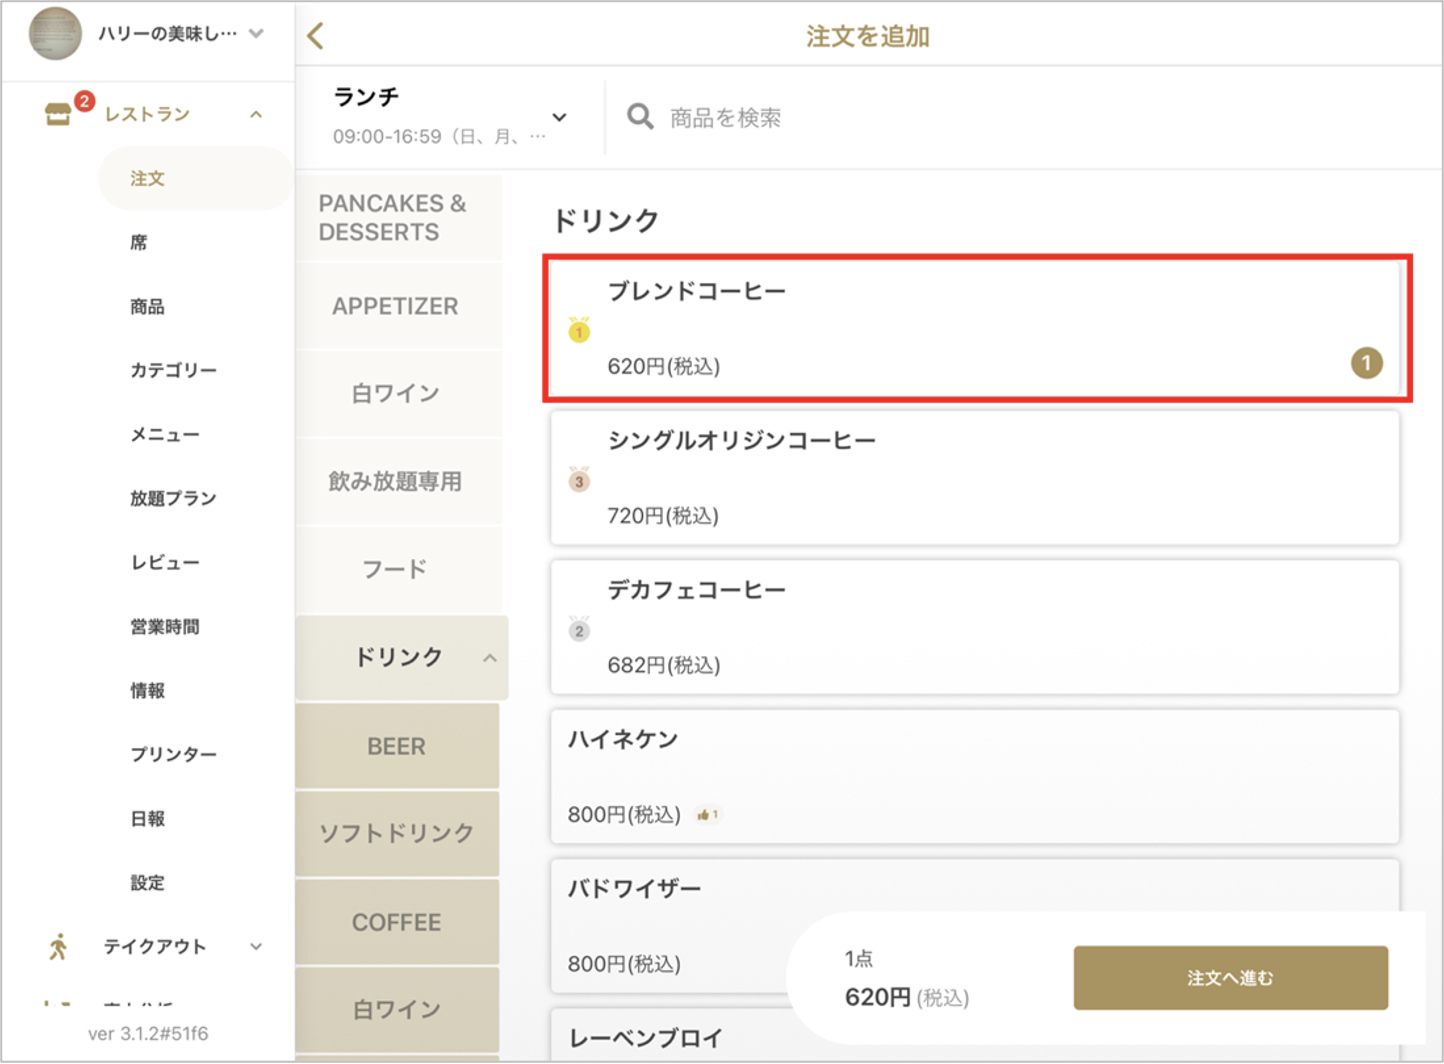Image resolution: width=1444 pixels, height=1064 pixels.
Task: Open 商品 in the sidebar
Action: click(147, 306)
